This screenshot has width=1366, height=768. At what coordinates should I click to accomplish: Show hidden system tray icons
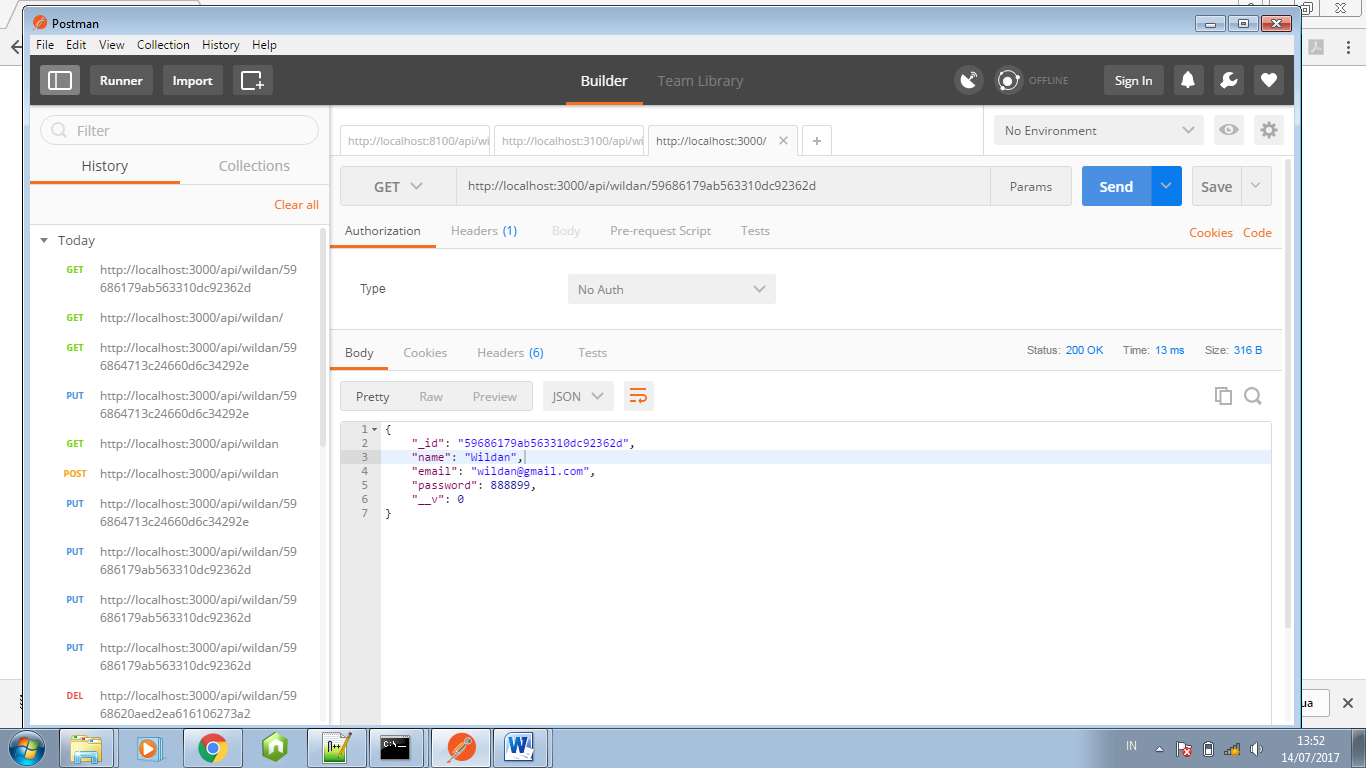(1159, 748)
